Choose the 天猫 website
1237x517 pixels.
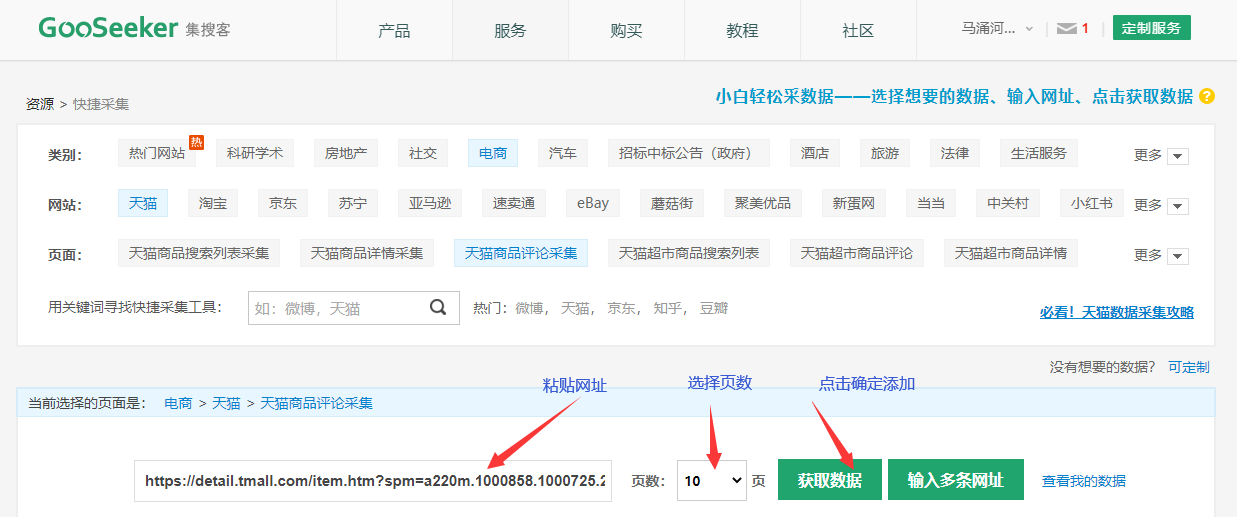[x=143, y=203]
